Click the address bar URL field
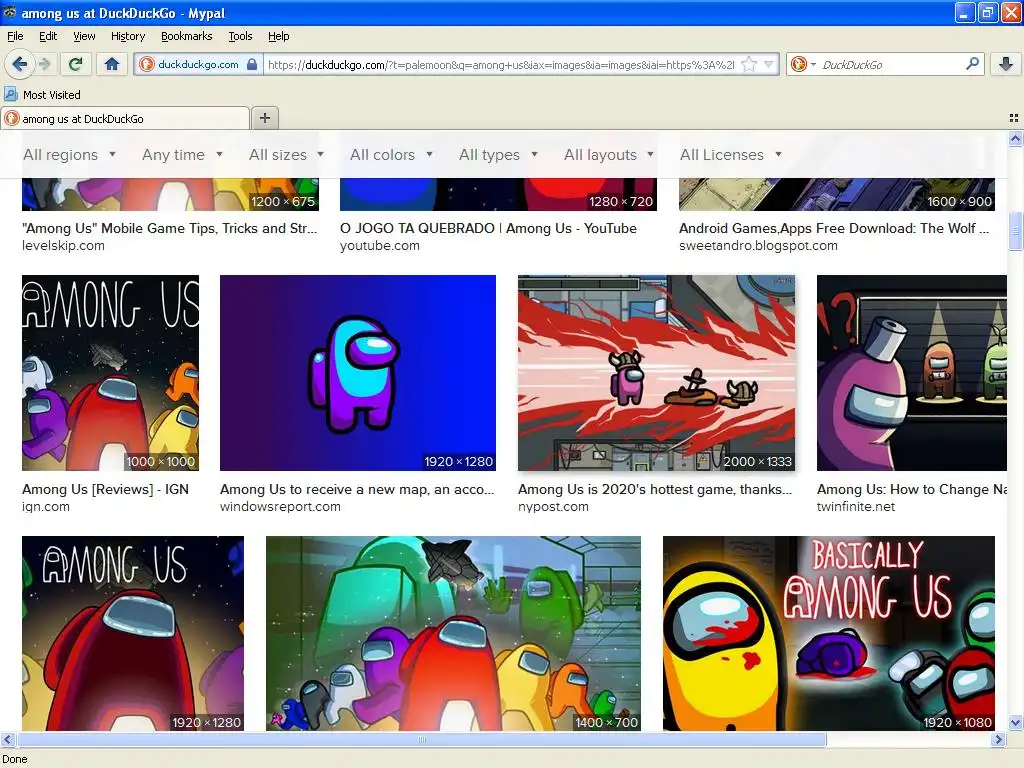Image resolution: width=1024 pixels, height=768 pixels. click(x=501, y=64)
